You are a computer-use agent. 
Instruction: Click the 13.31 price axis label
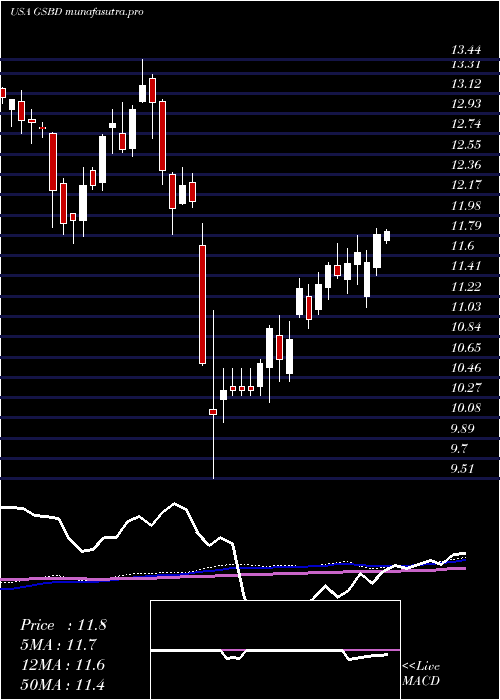pyautogui.click(x=467, y=64)
